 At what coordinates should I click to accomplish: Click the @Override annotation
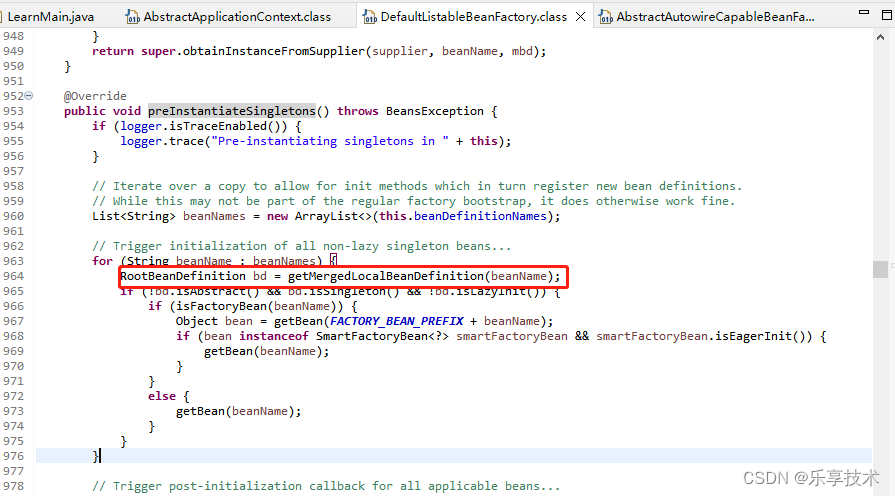[95, 96]
